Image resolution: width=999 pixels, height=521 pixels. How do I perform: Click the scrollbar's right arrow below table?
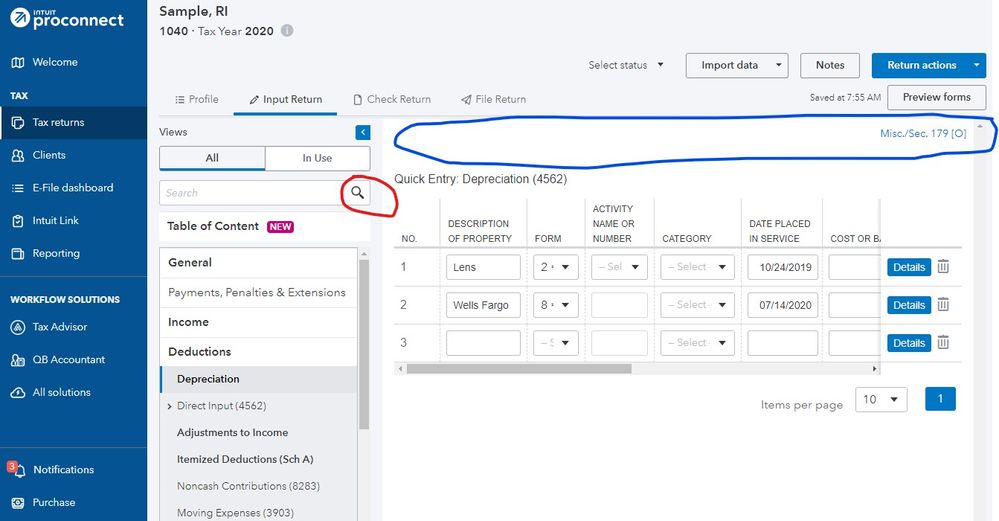[x=874, y=369]
